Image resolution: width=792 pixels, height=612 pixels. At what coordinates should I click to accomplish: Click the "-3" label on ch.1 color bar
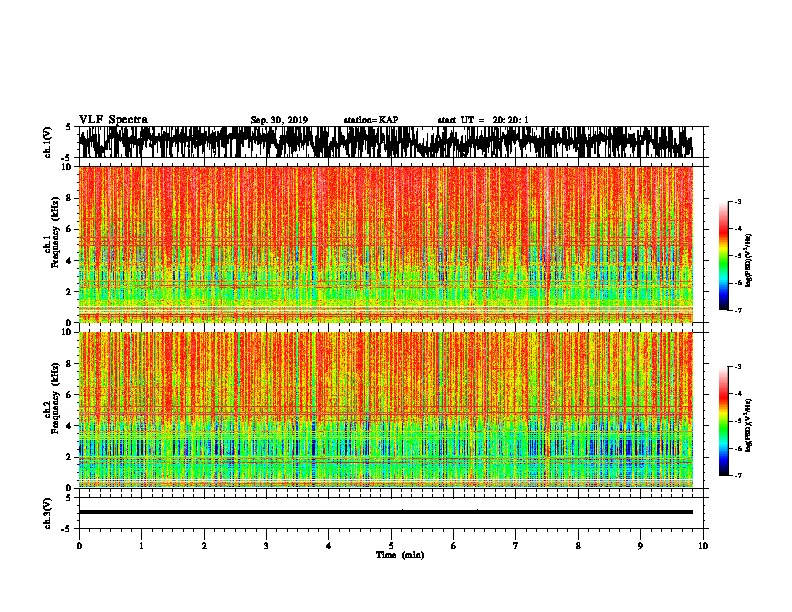(738, 201)
